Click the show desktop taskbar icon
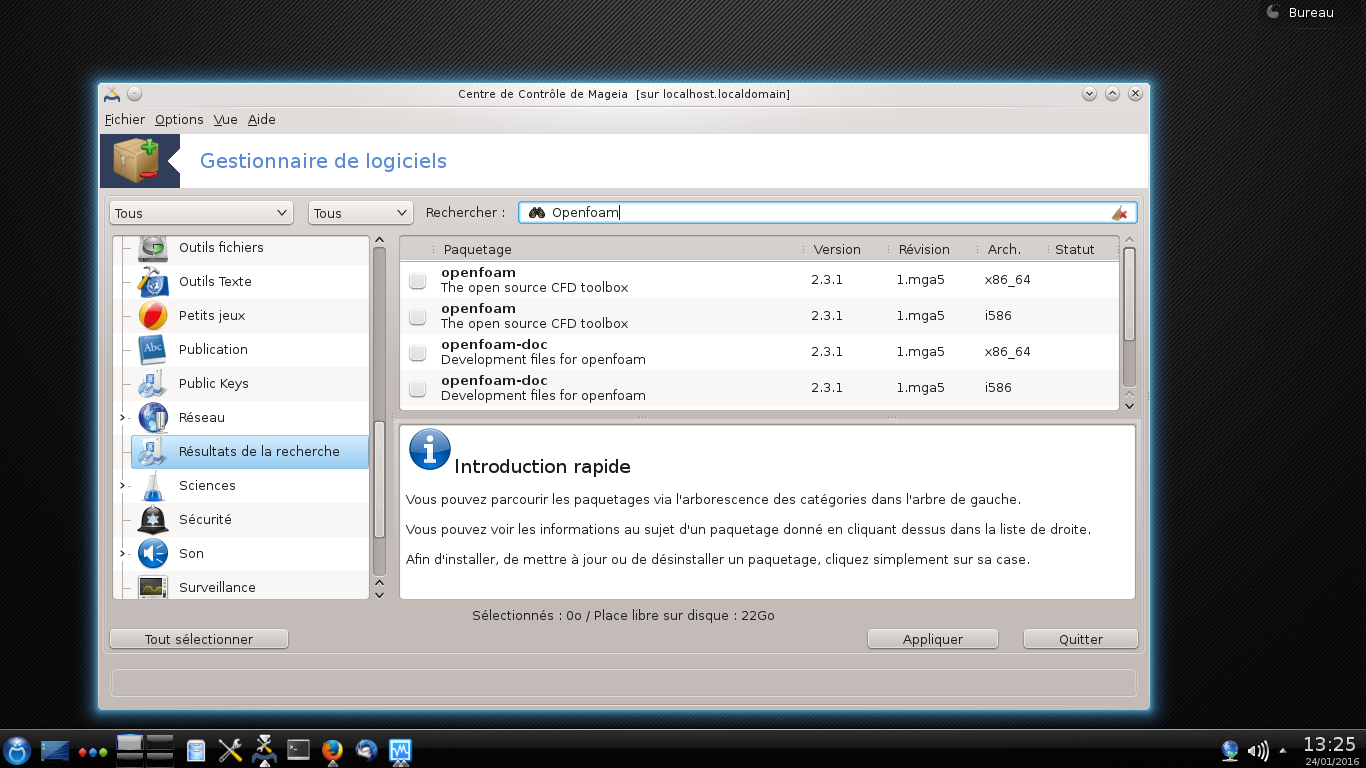The image size is (1366, 768). 55,750
